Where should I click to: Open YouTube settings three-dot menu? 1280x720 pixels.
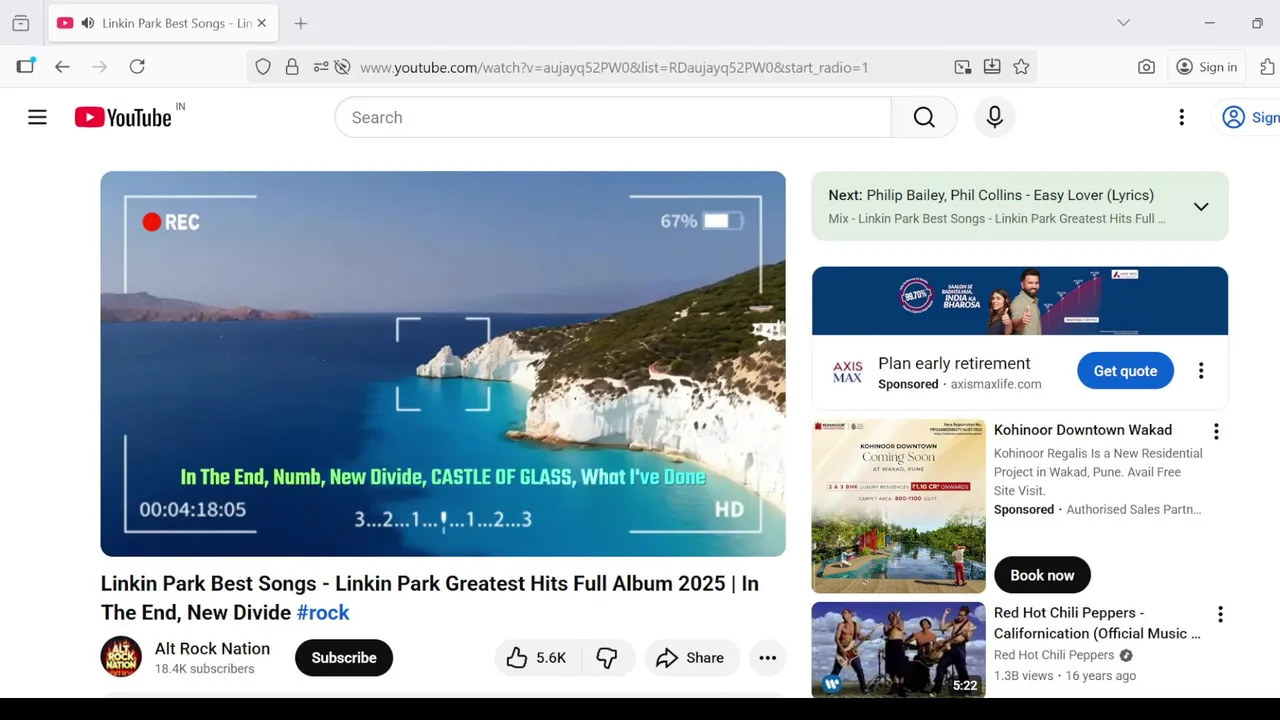point(1181,118)
